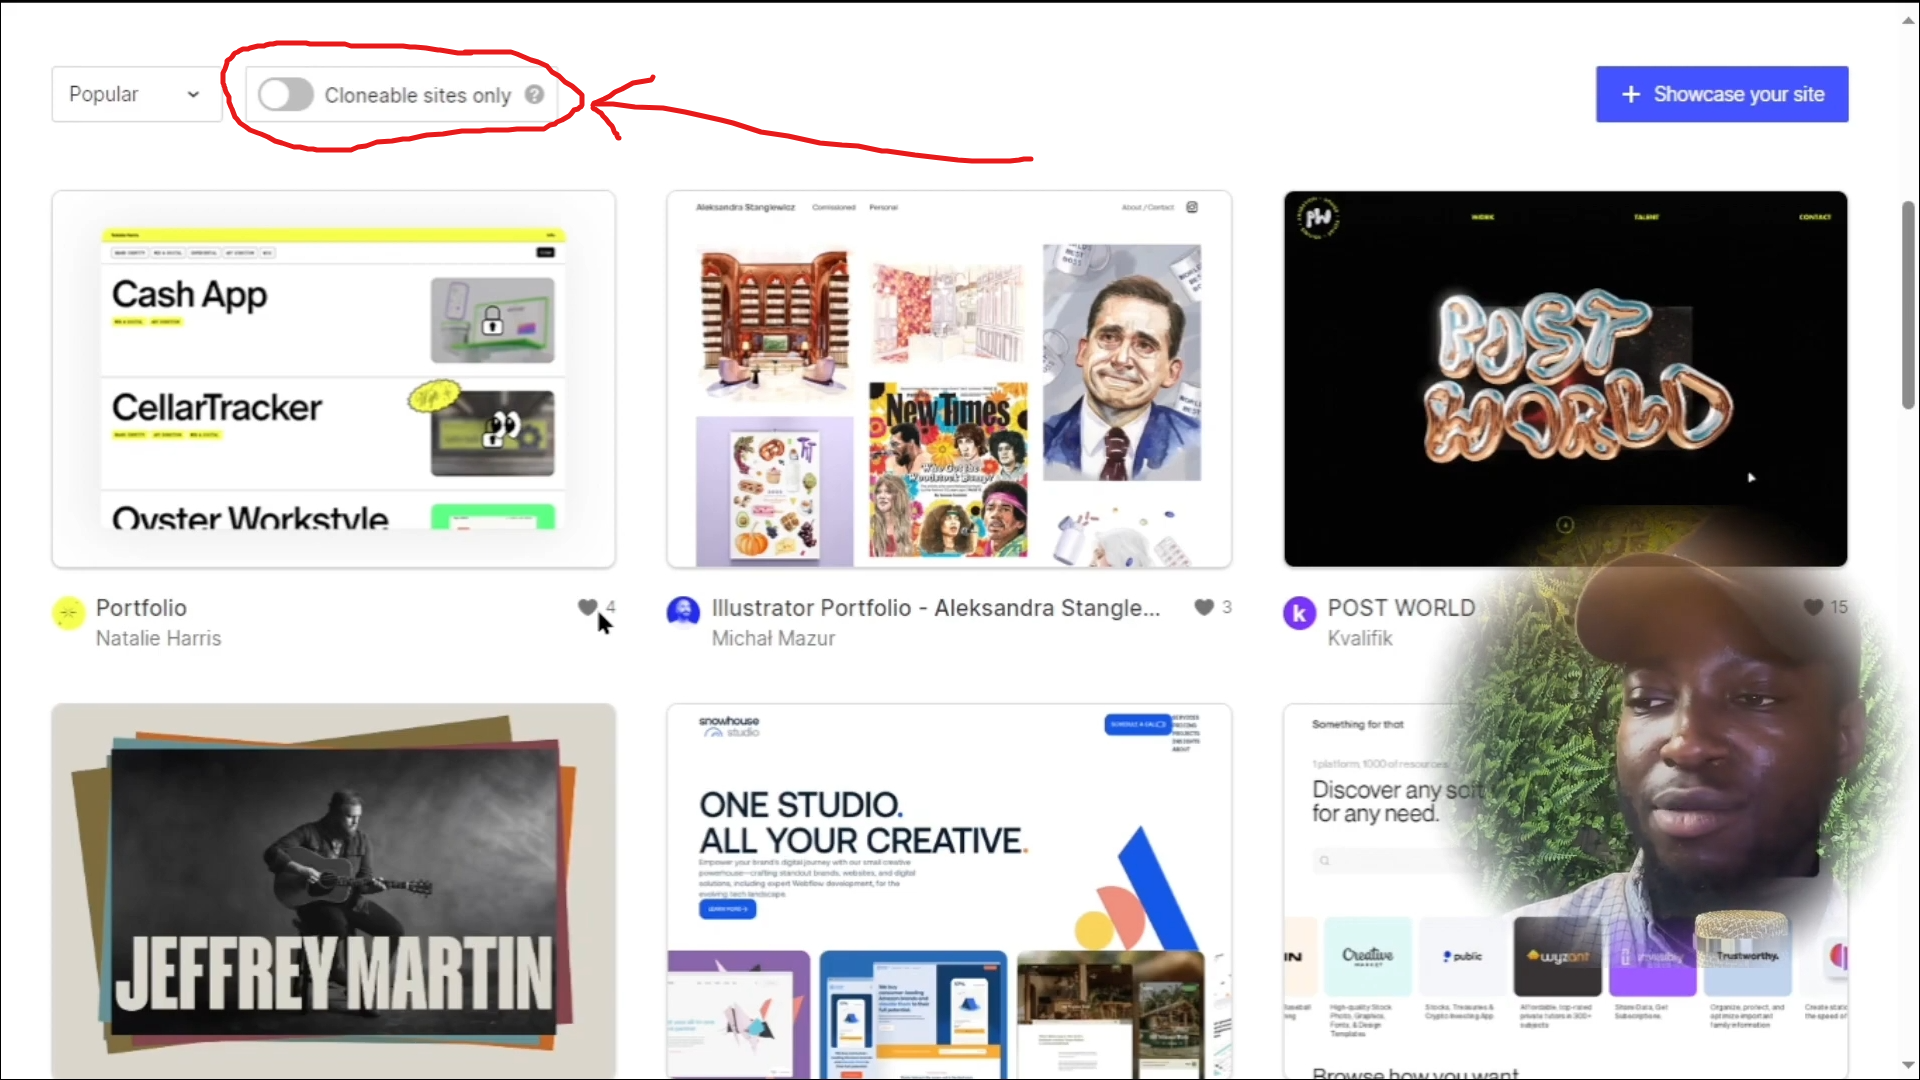Image resolution: width=1920 pixels, height=1080 pixels.
Task: Like the POST WORLD site heart icon
Action: [x=1813, y=607]
